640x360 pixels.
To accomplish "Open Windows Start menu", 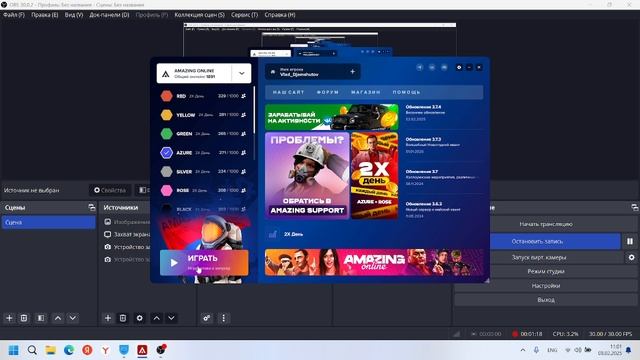I will (13, 350).
